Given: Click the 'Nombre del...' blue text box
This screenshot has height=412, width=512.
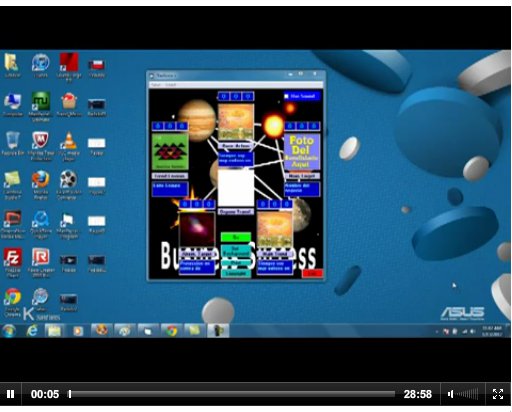Looking at the screenshot, I should click(302, 188).
